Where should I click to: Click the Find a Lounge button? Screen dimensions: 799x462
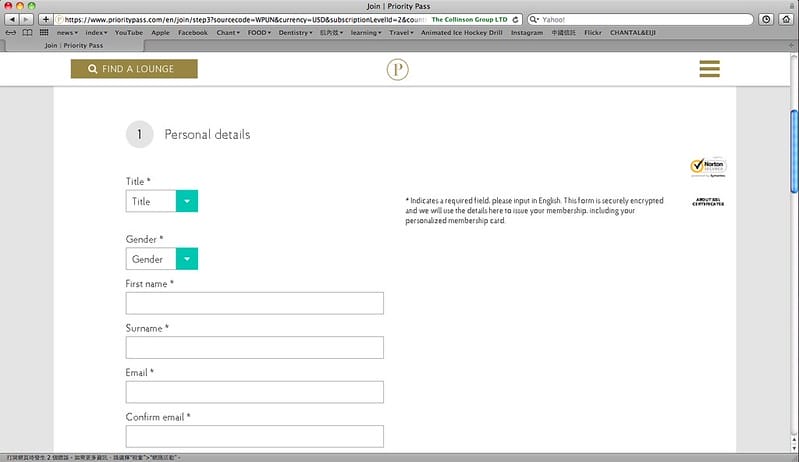(x=134, y=69)
